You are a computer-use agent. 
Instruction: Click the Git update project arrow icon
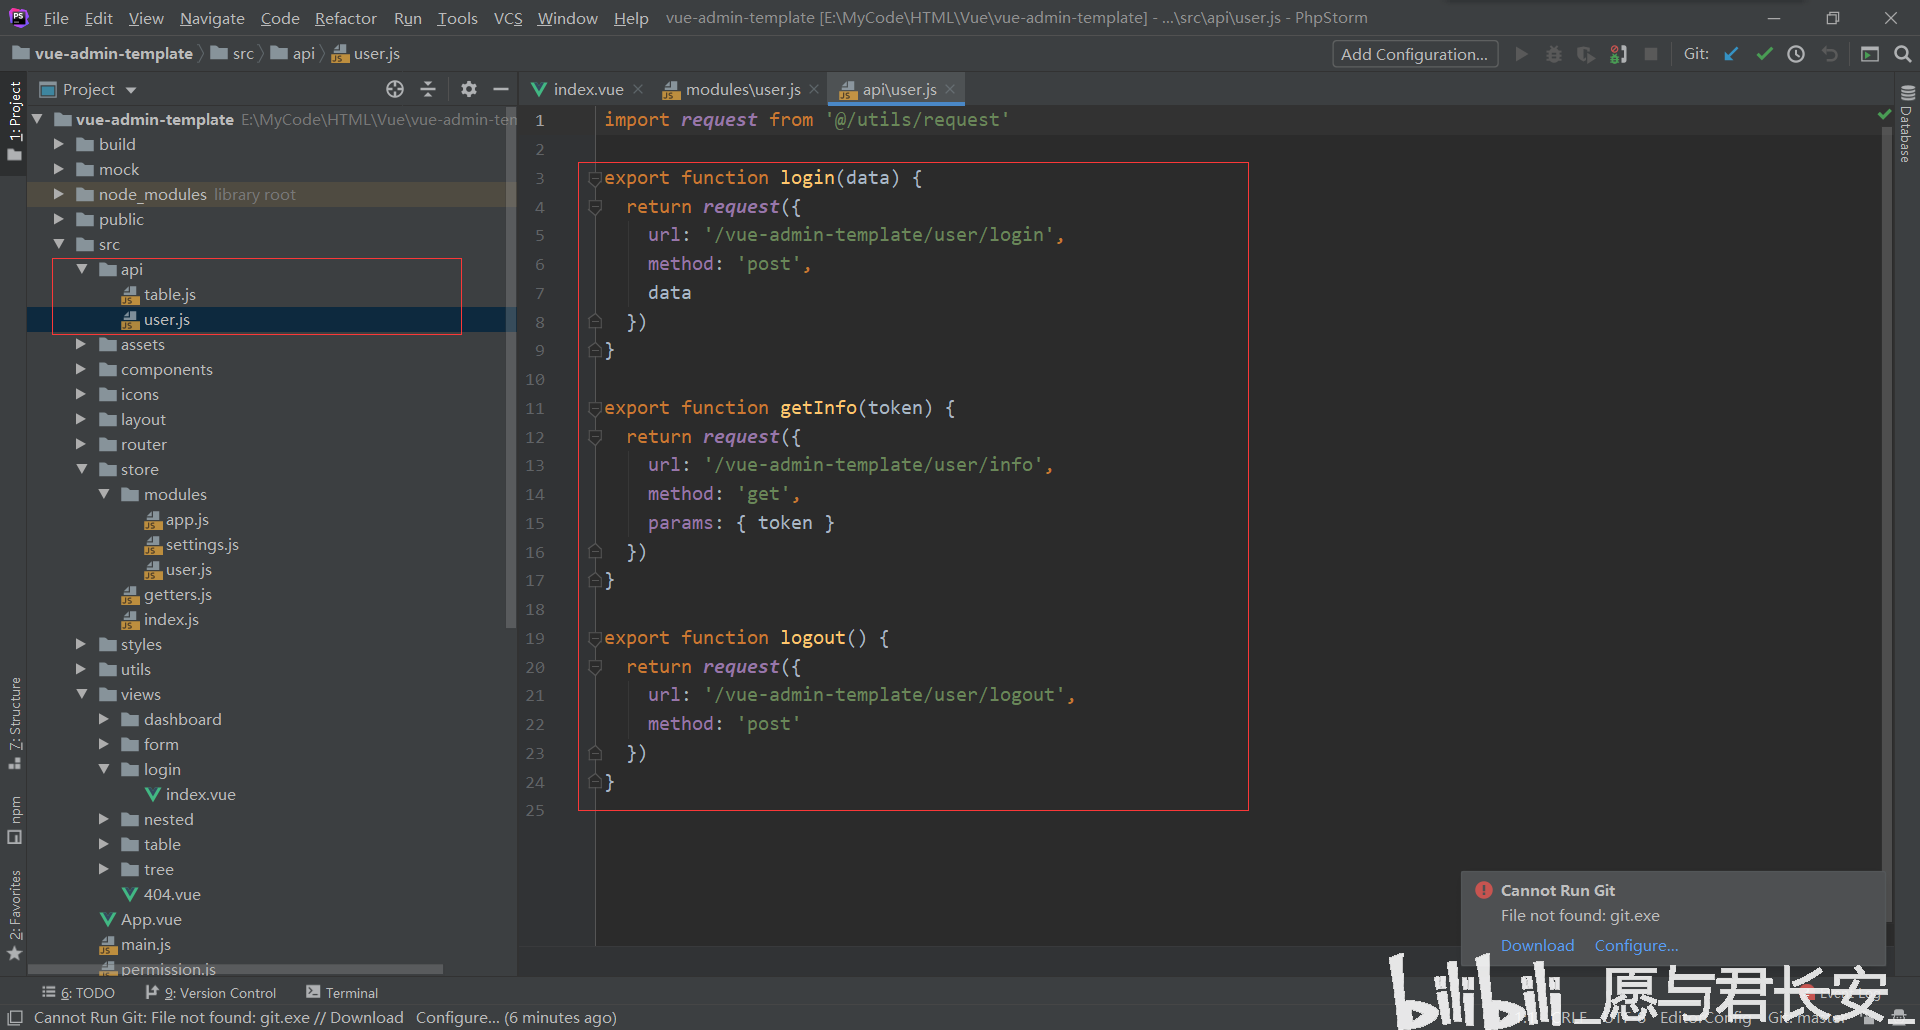point(1731,54)
